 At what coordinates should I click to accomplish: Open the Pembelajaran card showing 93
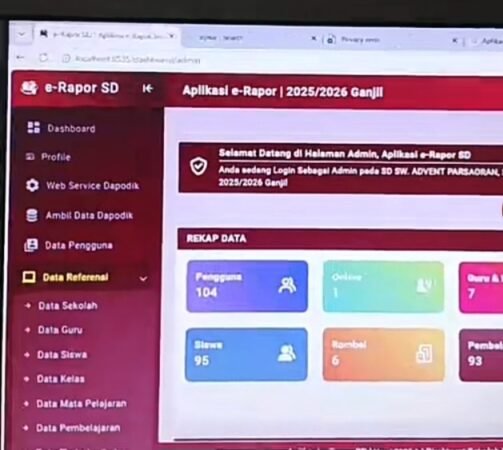481,355
